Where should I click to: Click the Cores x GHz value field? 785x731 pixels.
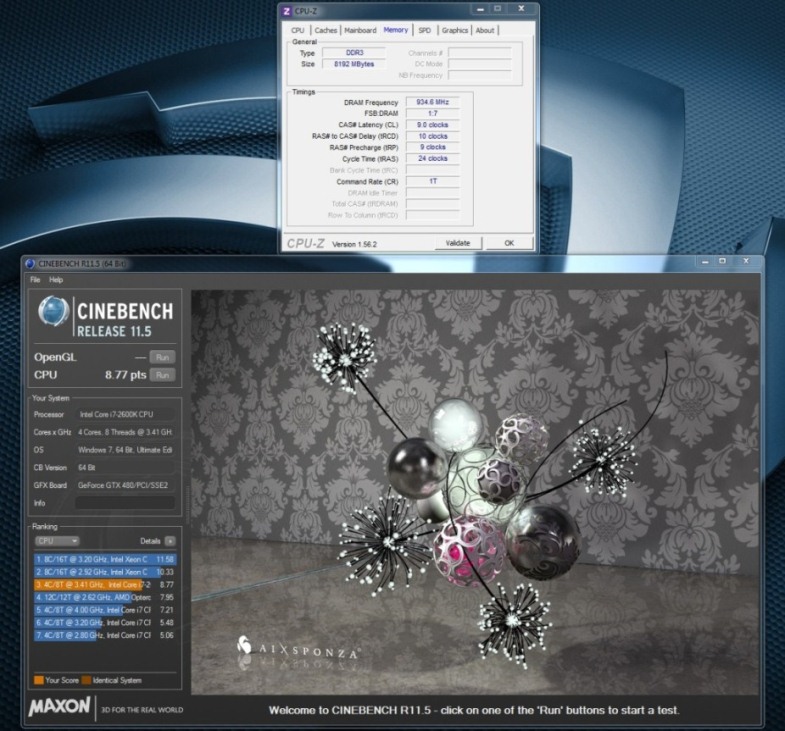pos(125,432)
